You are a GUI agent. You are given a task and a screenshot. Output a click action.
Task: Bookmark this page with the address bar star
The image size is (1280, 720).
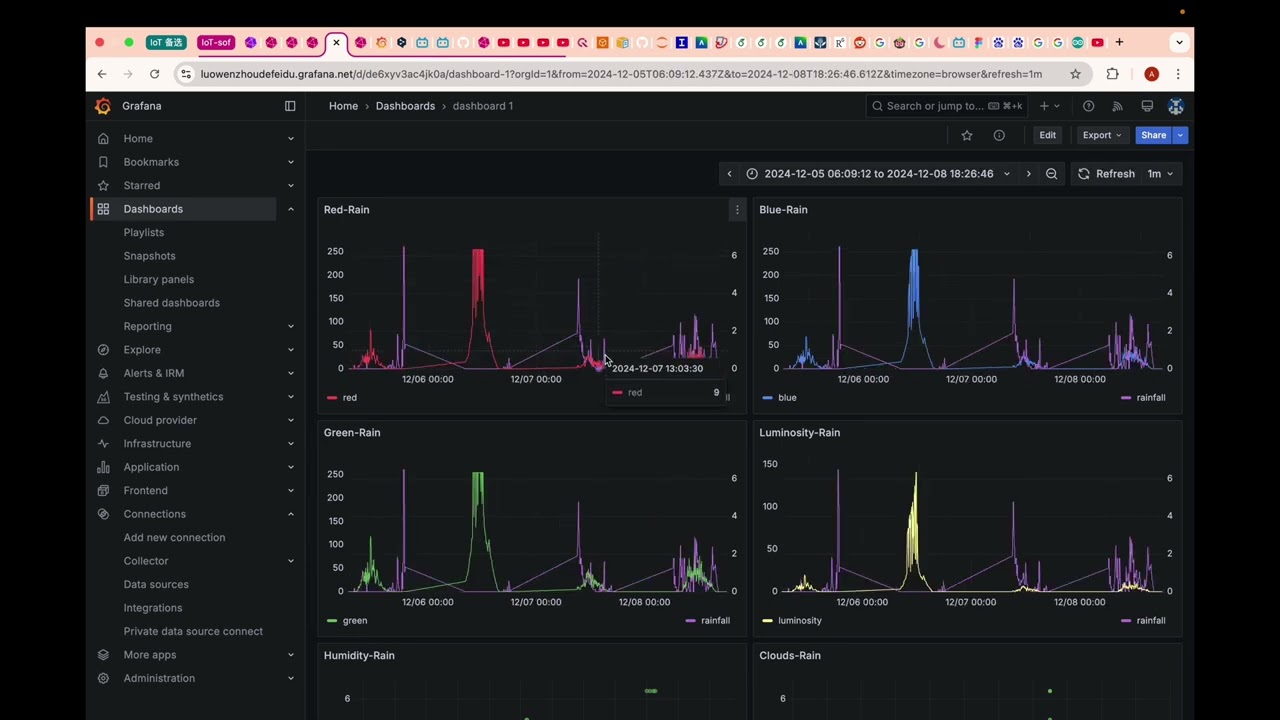tap(1075, 74)
